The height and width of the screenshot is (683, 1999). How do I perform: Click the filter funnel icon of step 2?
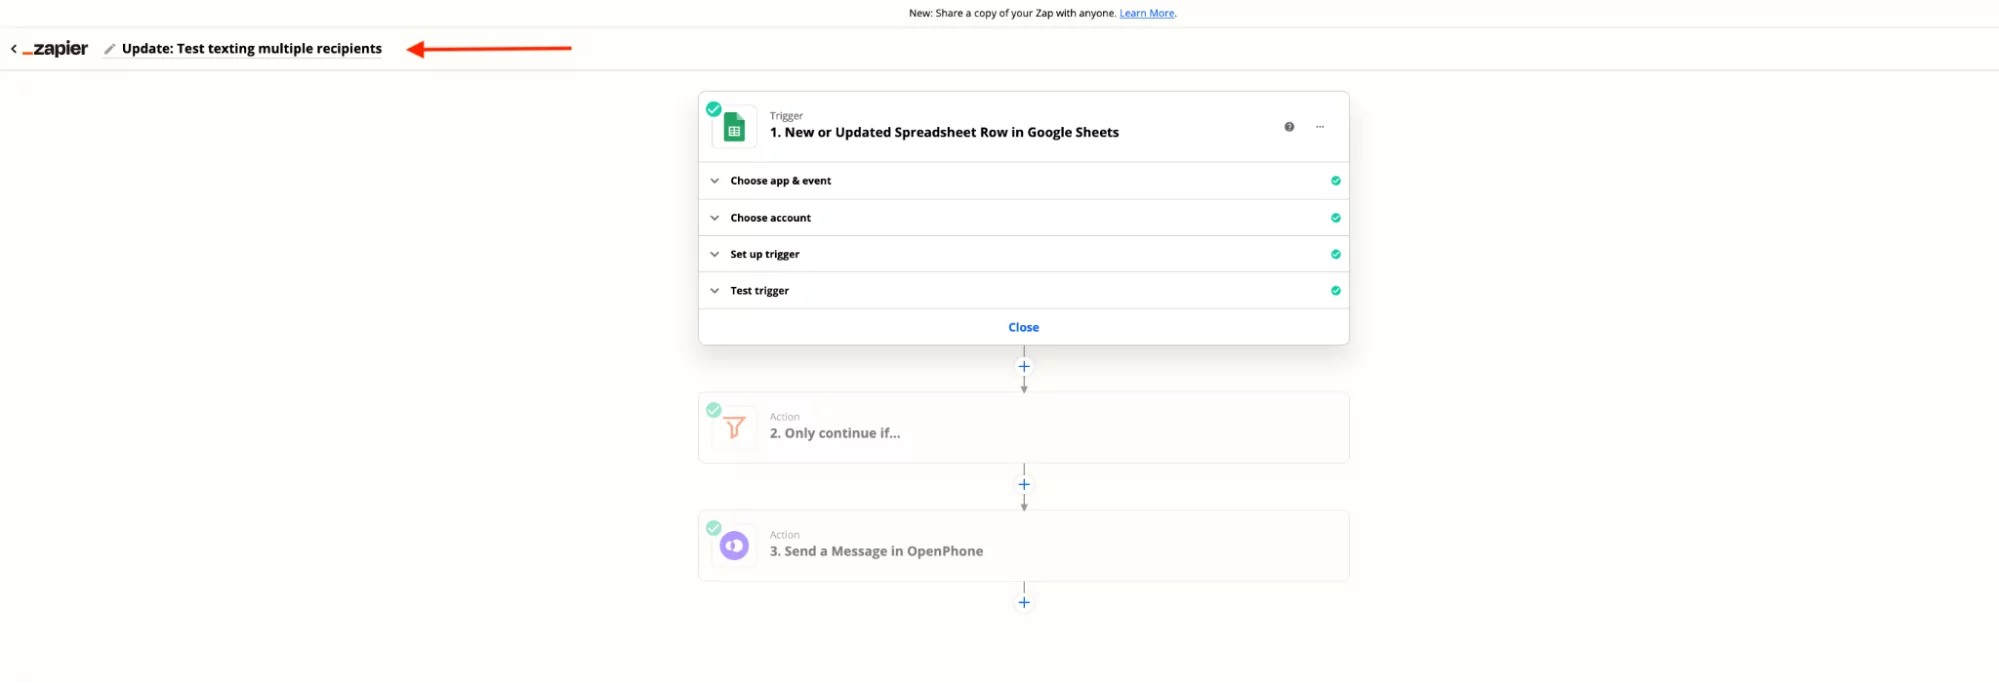[734, 428]
